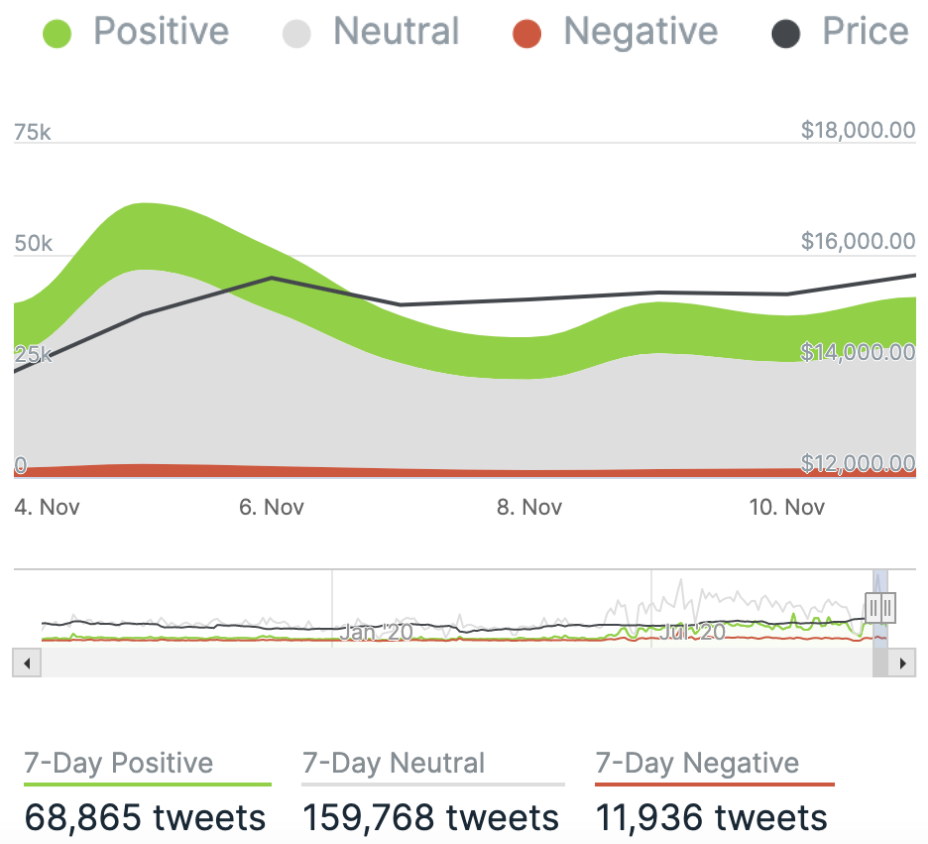Click the green Positive legend dot
The width and height of the screenshot is (928, 844).
click(x=58, y=36)
